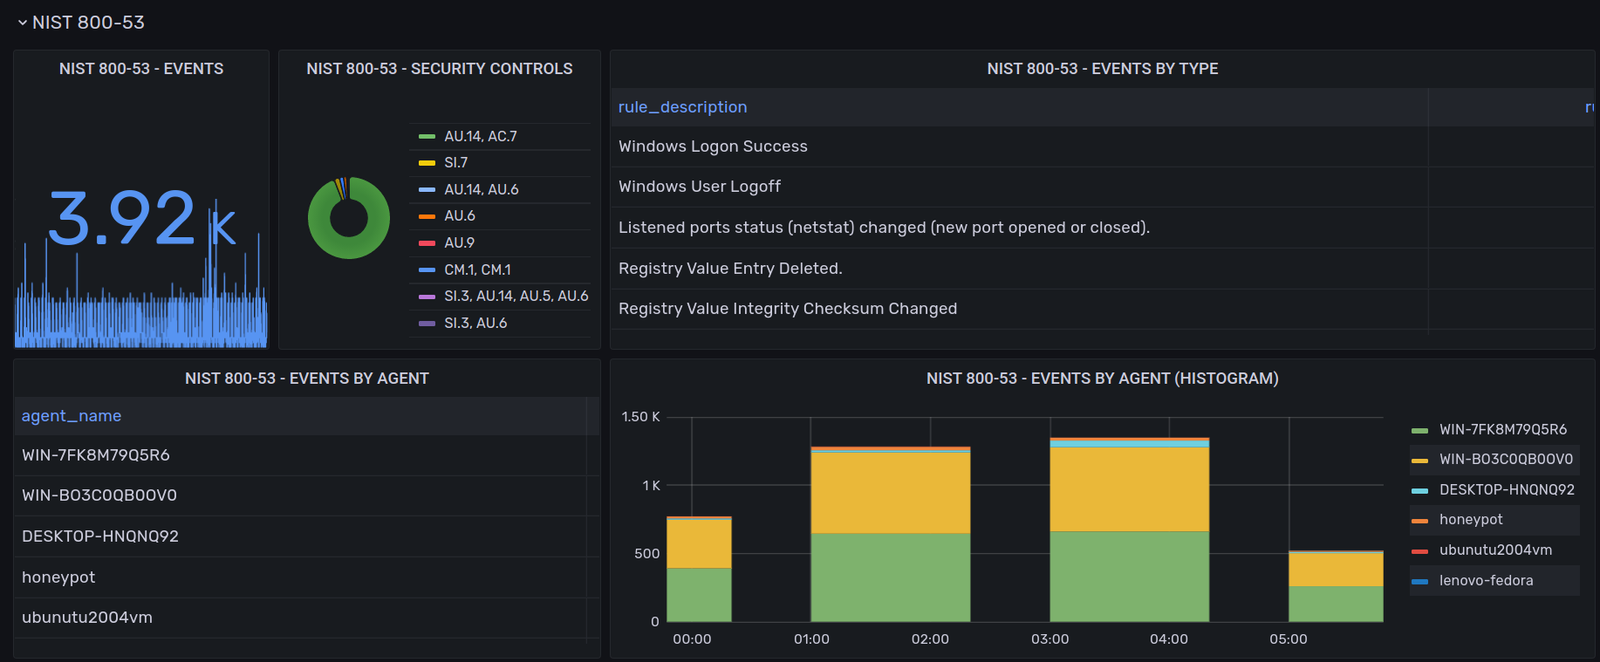Click the Windows Logon Success table row
The image size is (1600, 662).
[713, 146]
